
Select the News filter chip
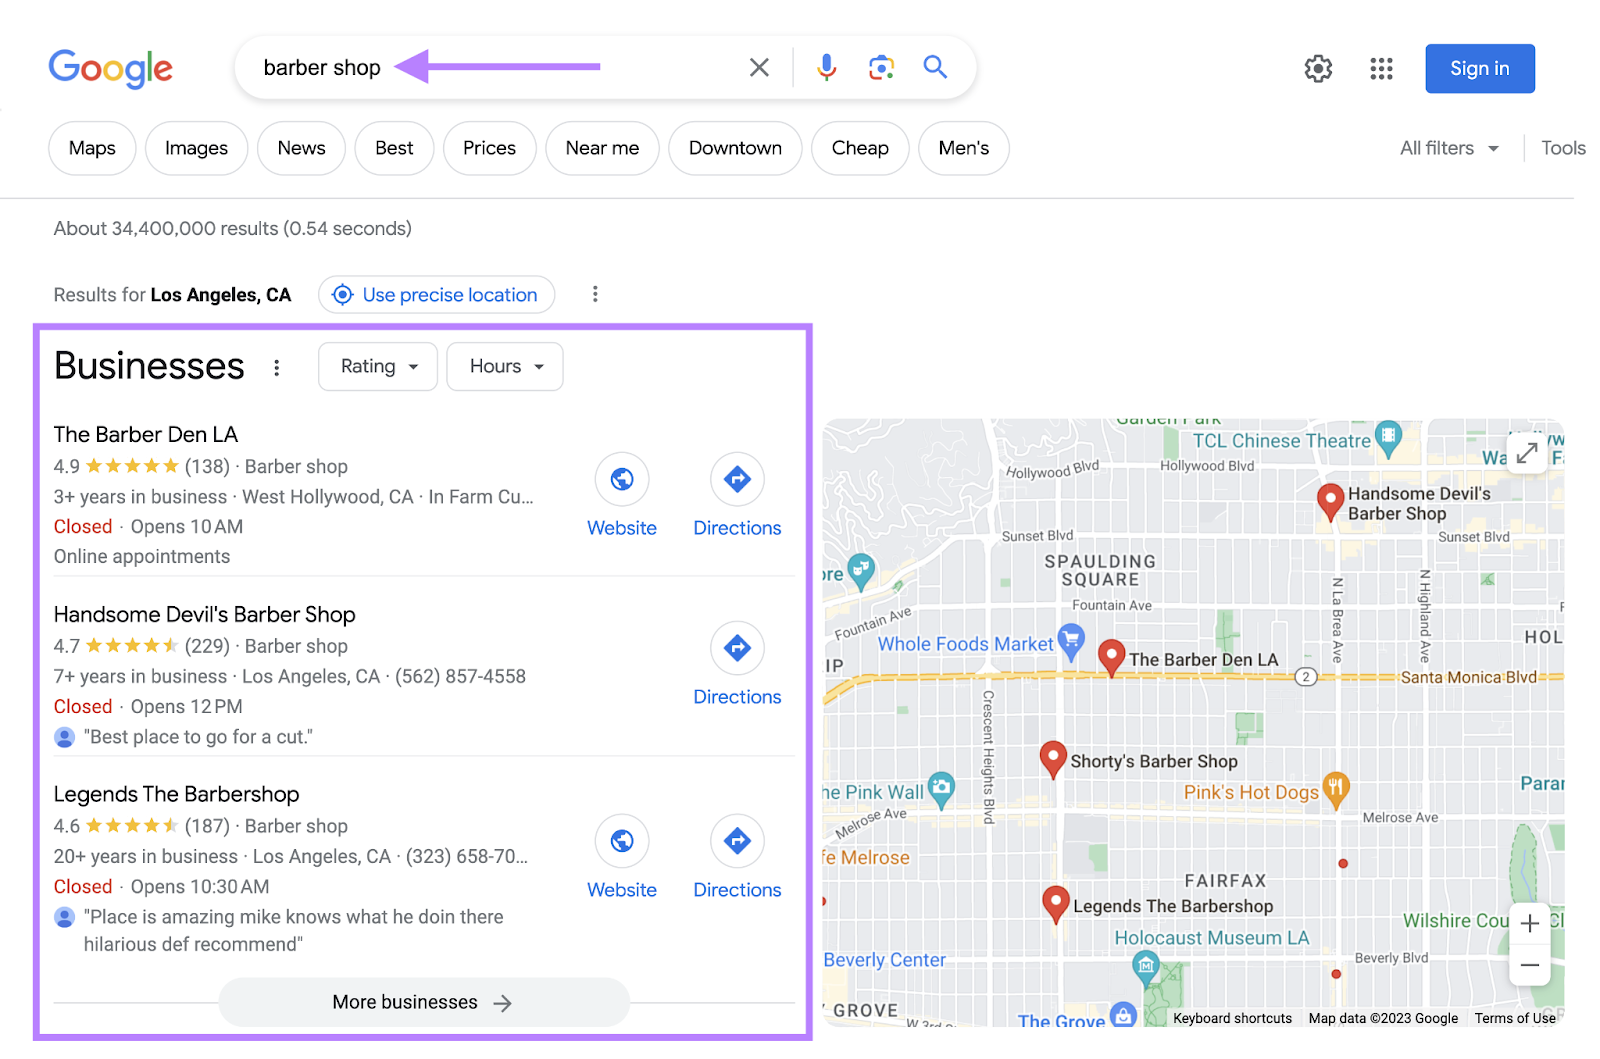pyautogui.click(x=301, y=148)
